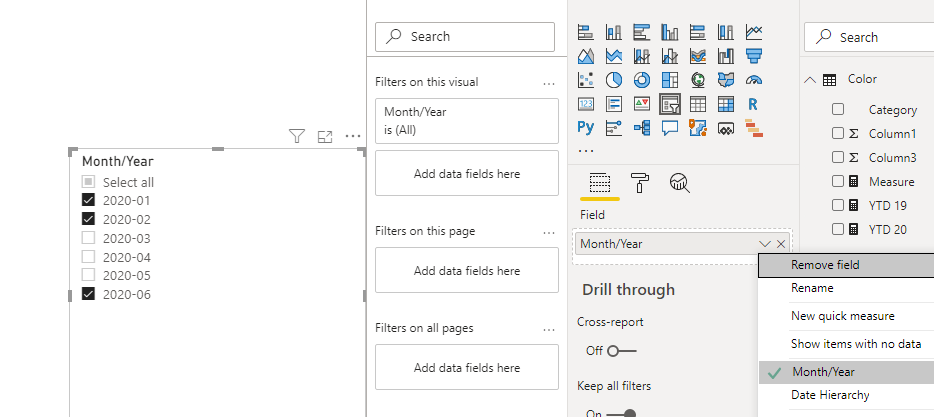This screenshot has width=934, height=417.
Task: Uncheck the 2020-02 slicer item
Action: (88, 219)
